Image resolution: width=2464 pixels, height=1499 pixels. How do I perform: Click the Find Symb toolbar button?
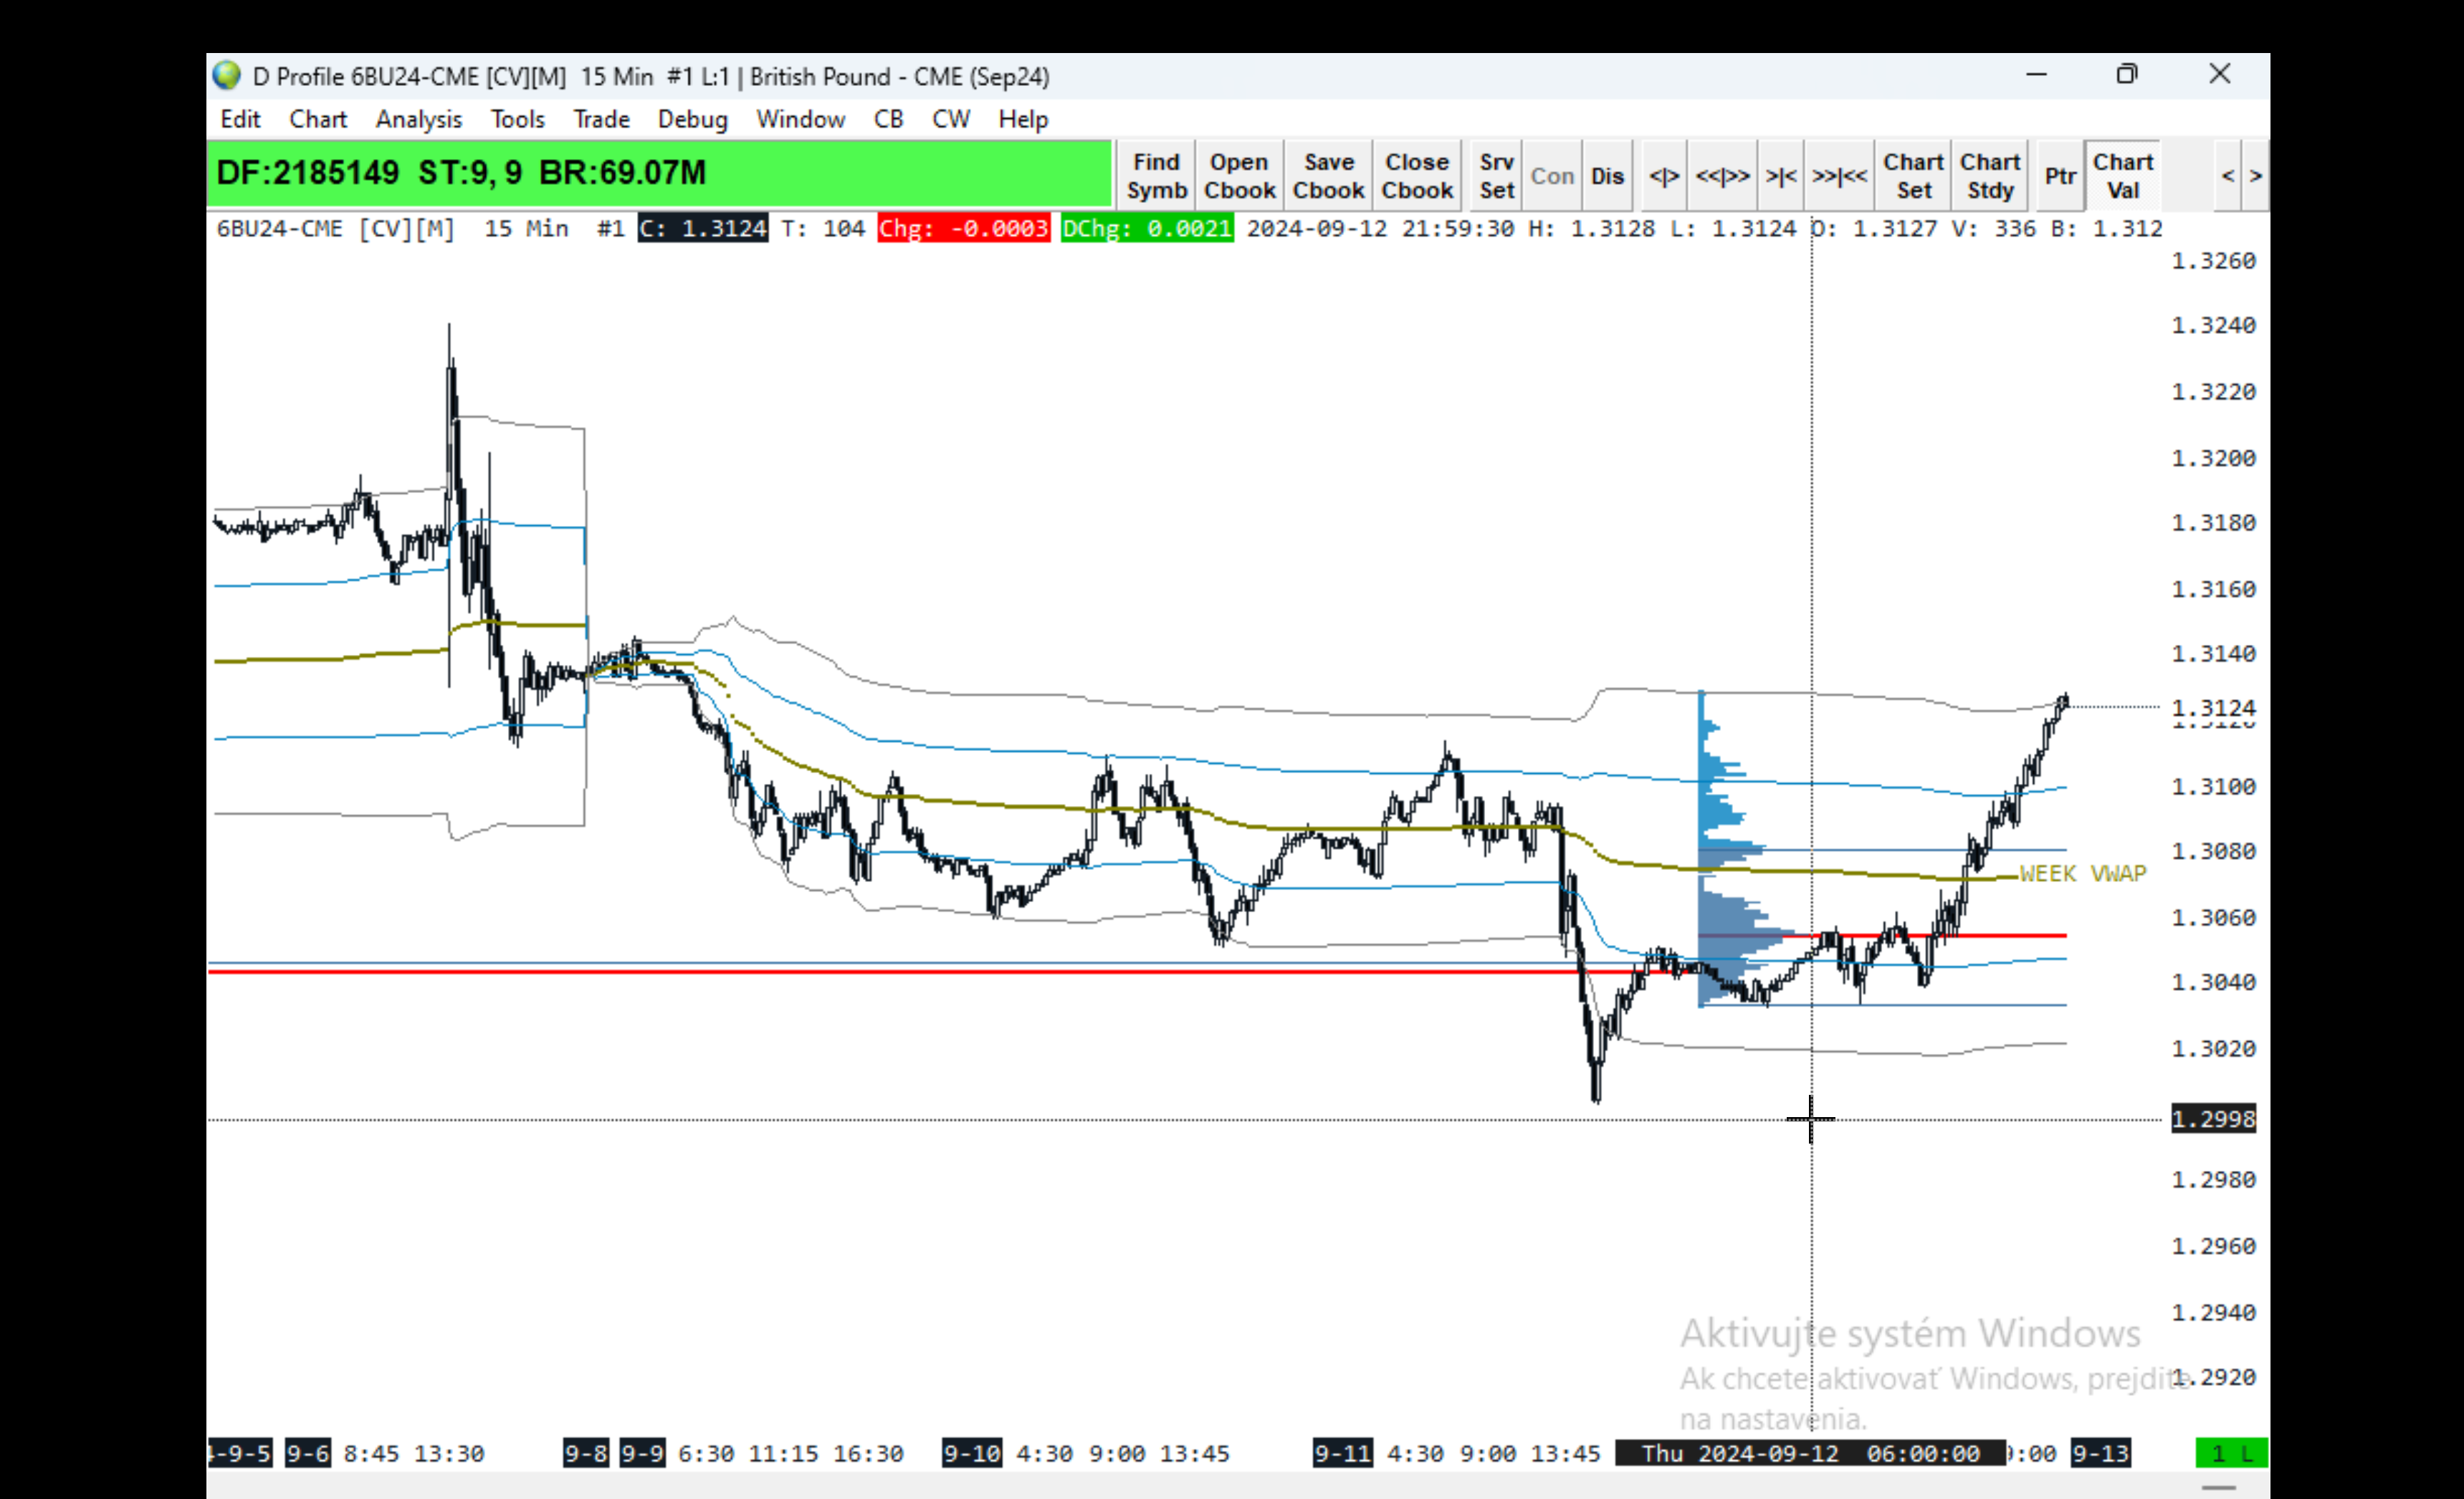pos(1156,176)
